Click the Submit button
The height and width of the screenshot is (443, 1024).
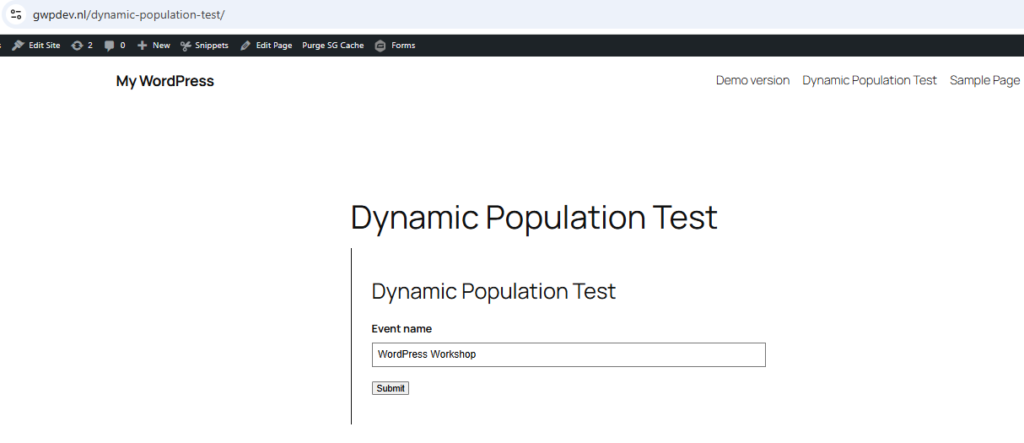coord(391,388)
